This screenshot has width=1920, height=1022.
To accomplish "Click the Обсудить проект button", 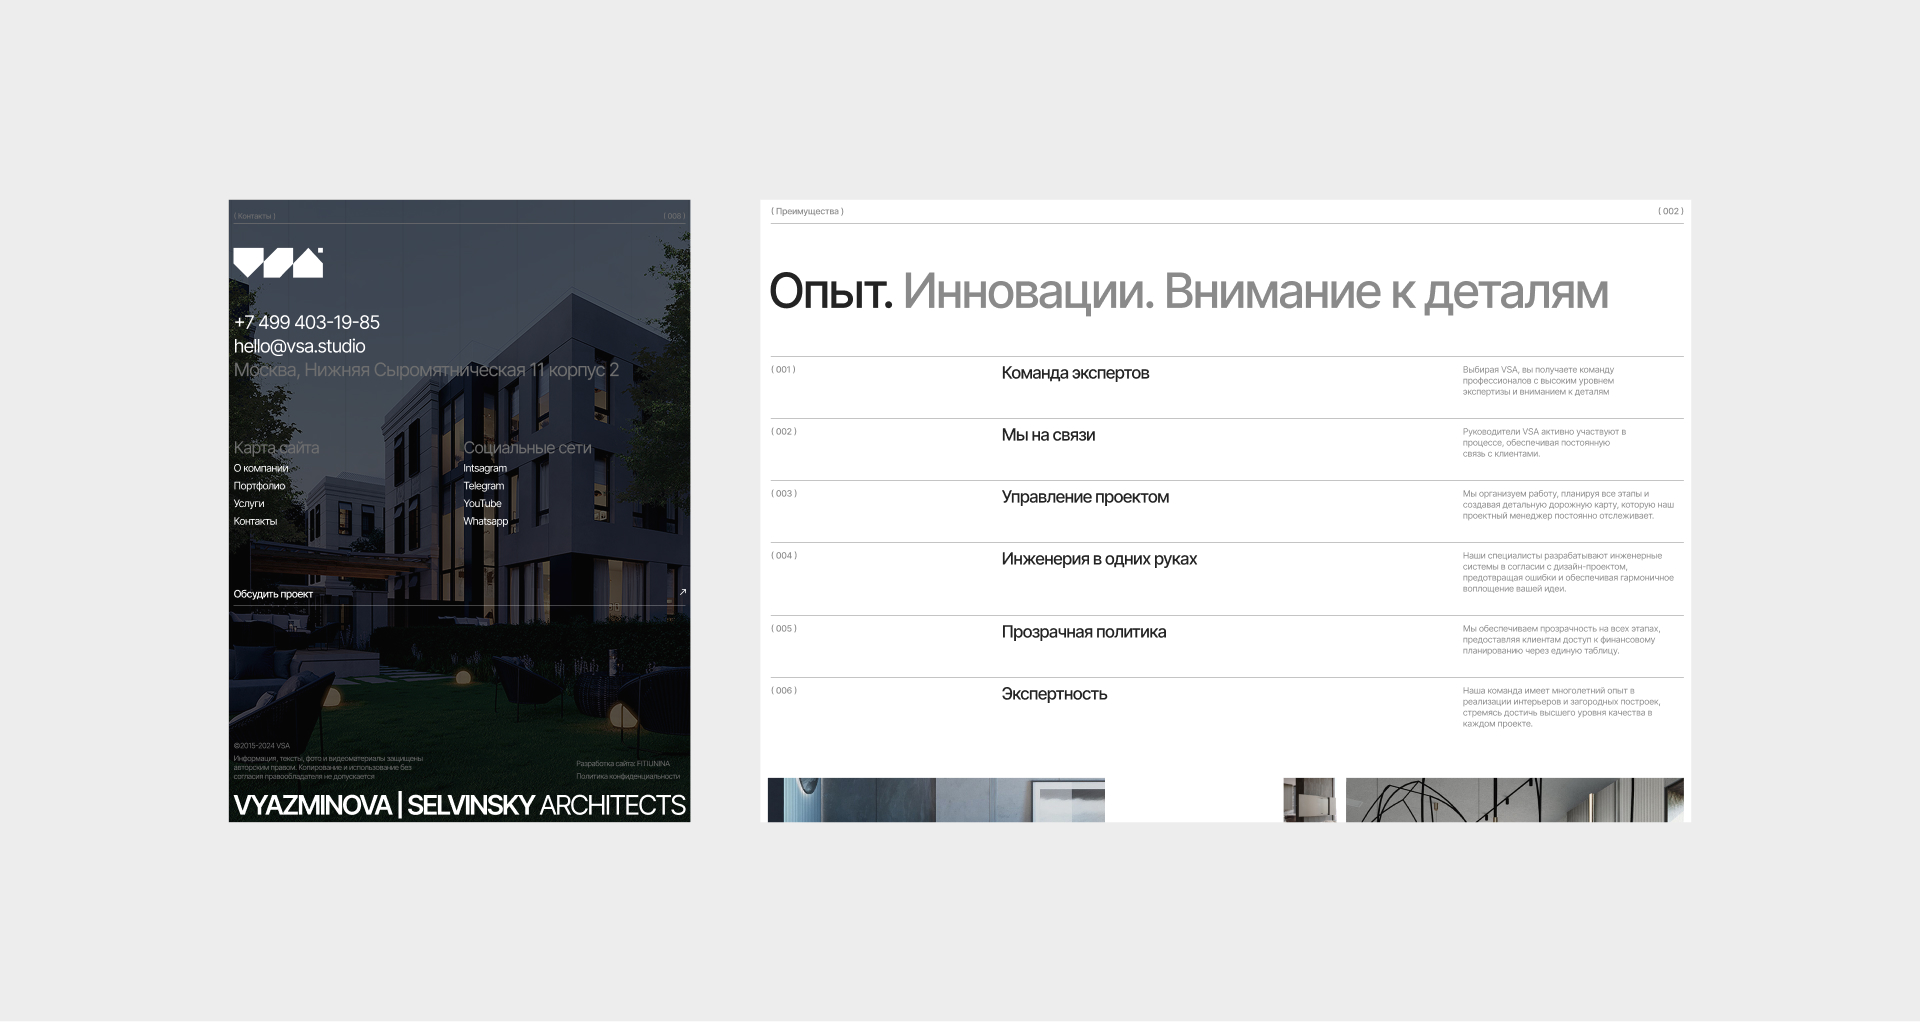I will 272,593.
